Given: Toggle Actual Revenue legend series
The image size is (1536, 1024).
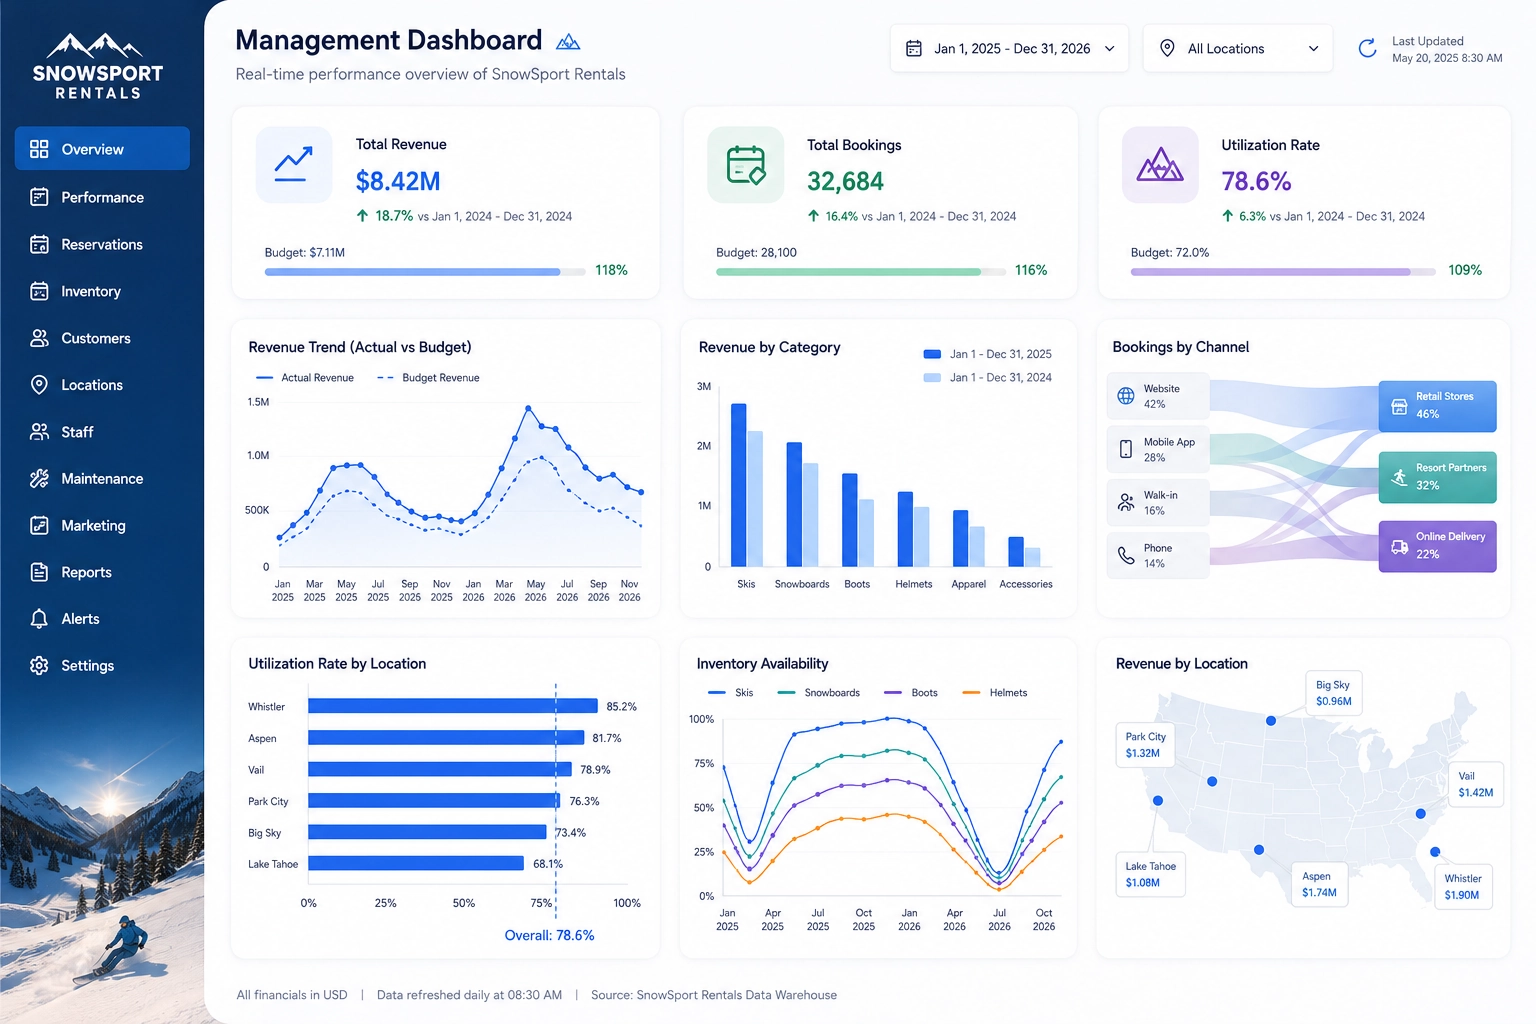Looking at the screenshot, I should coord(305,378).
